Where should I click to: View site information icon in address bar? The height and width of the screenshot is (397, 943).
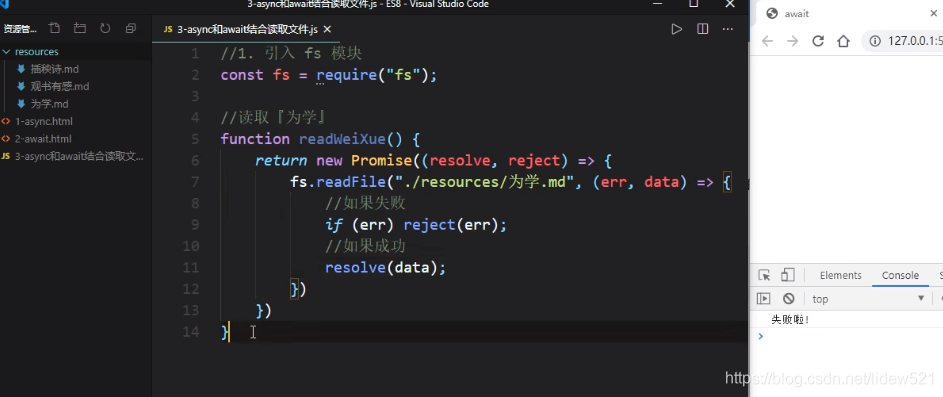coord(876,41)
